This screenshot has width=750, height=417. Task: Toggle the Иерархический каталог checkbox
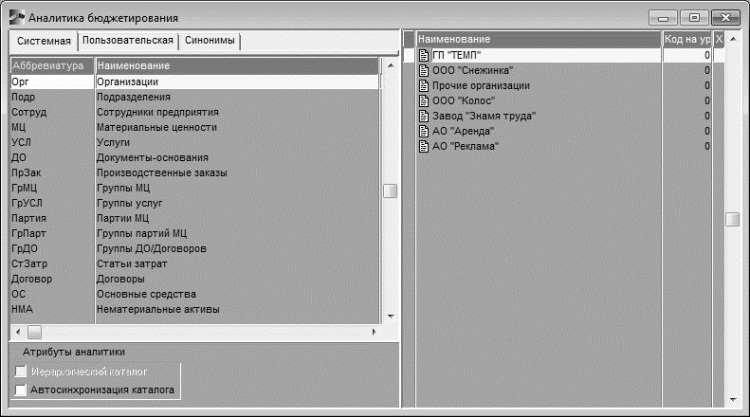point(21,372)
